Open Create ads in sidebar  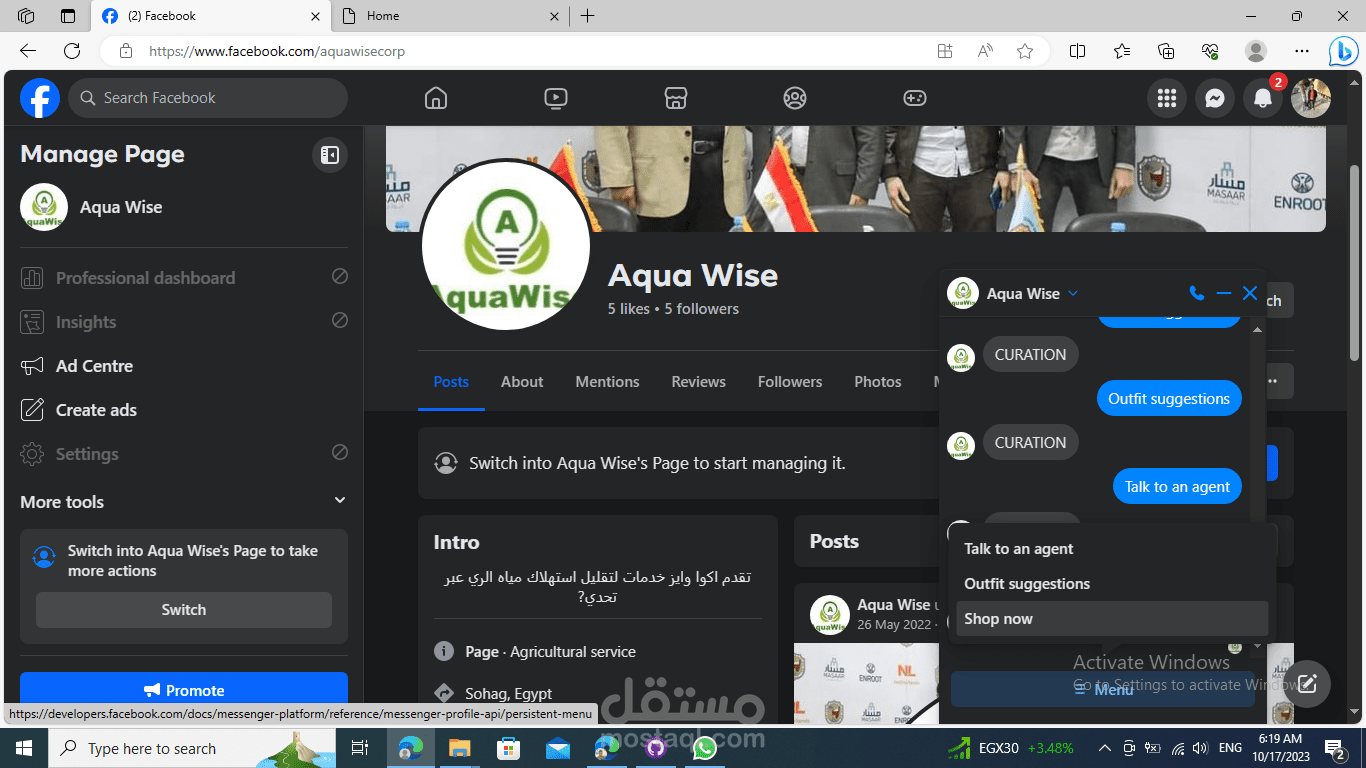click(184, 410)
